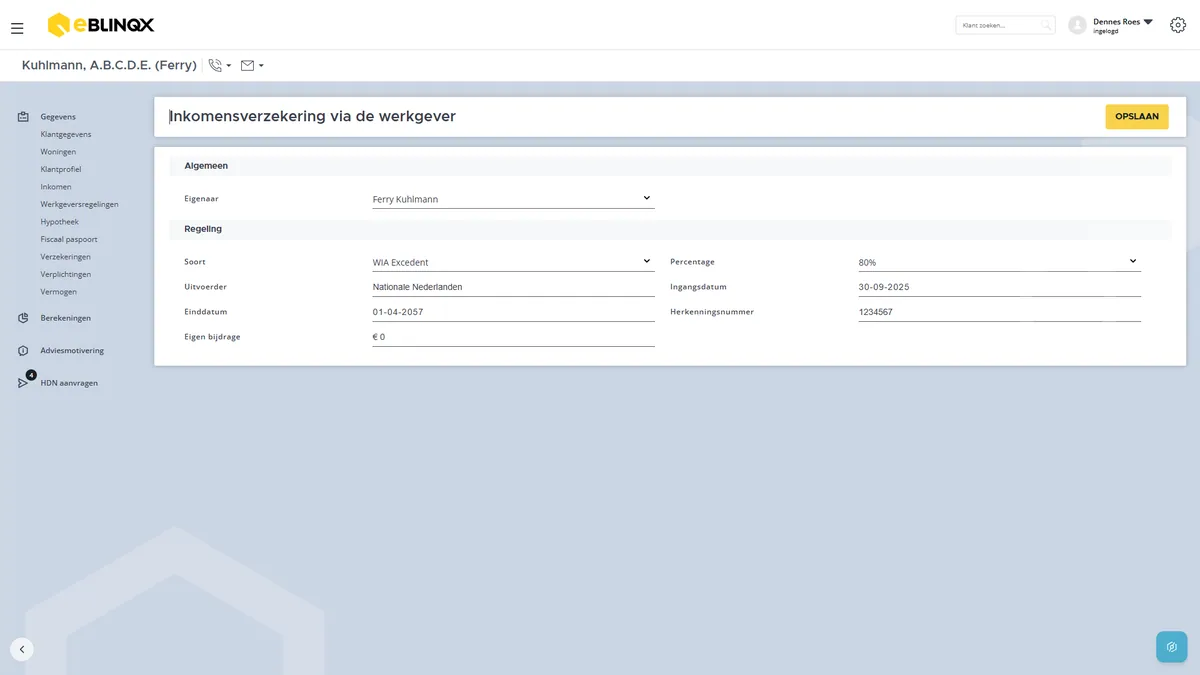Click the Herkenningsnummer field showing 1234567
The image size is (1200, 675).
(999, 312)
